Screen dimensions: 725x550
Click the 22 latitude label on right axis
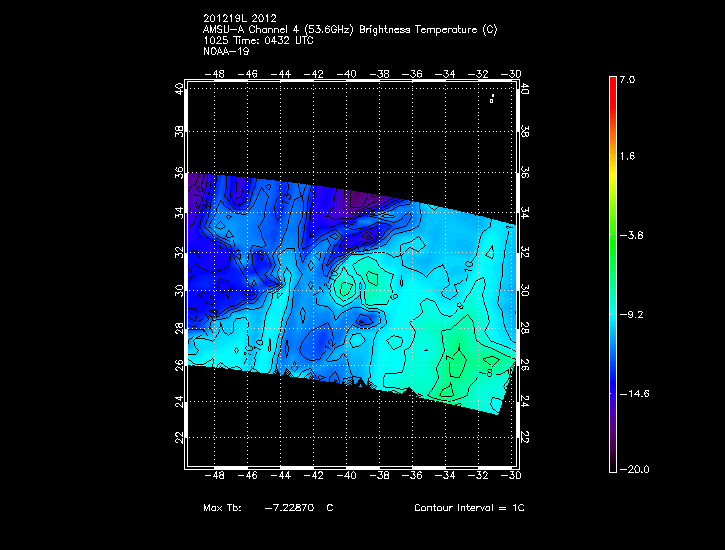pyautogui.click(x=525, y=438)
